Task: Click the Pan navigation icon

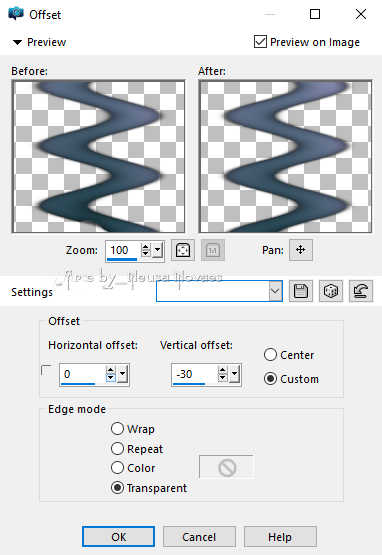Action: click(301, 250)
